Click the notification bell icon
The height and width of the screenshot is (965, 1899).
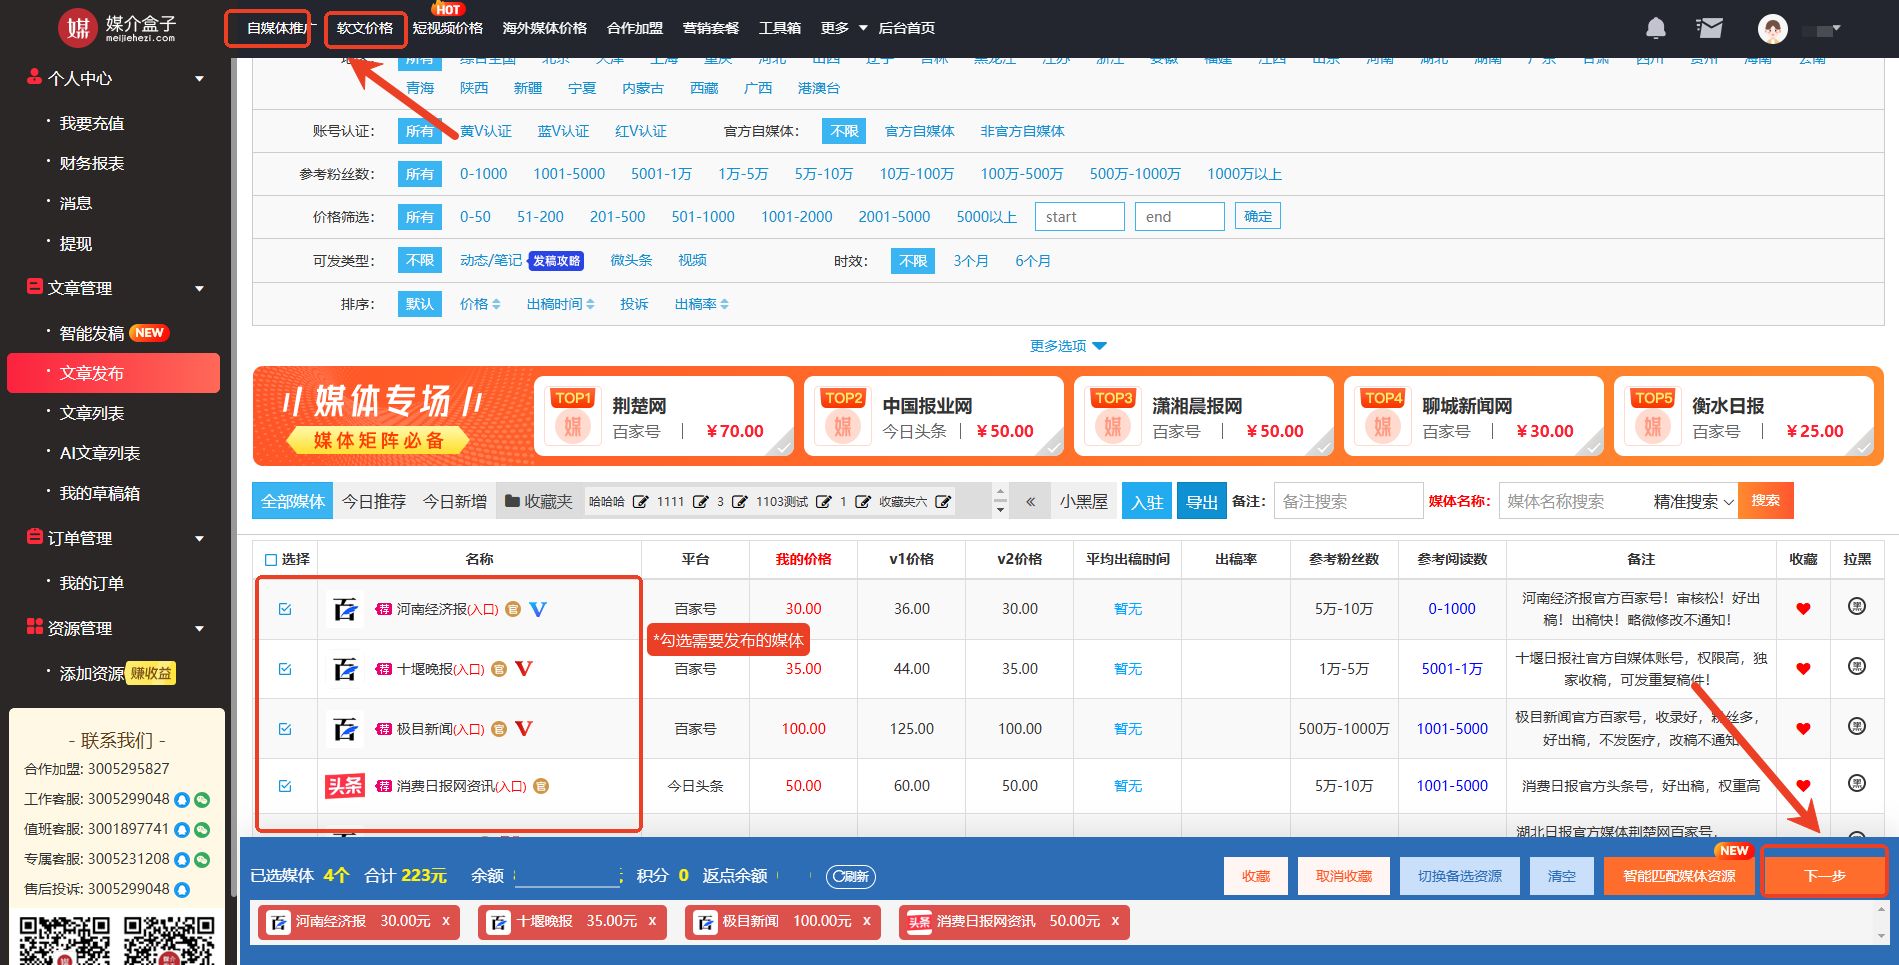point(1656,28)
